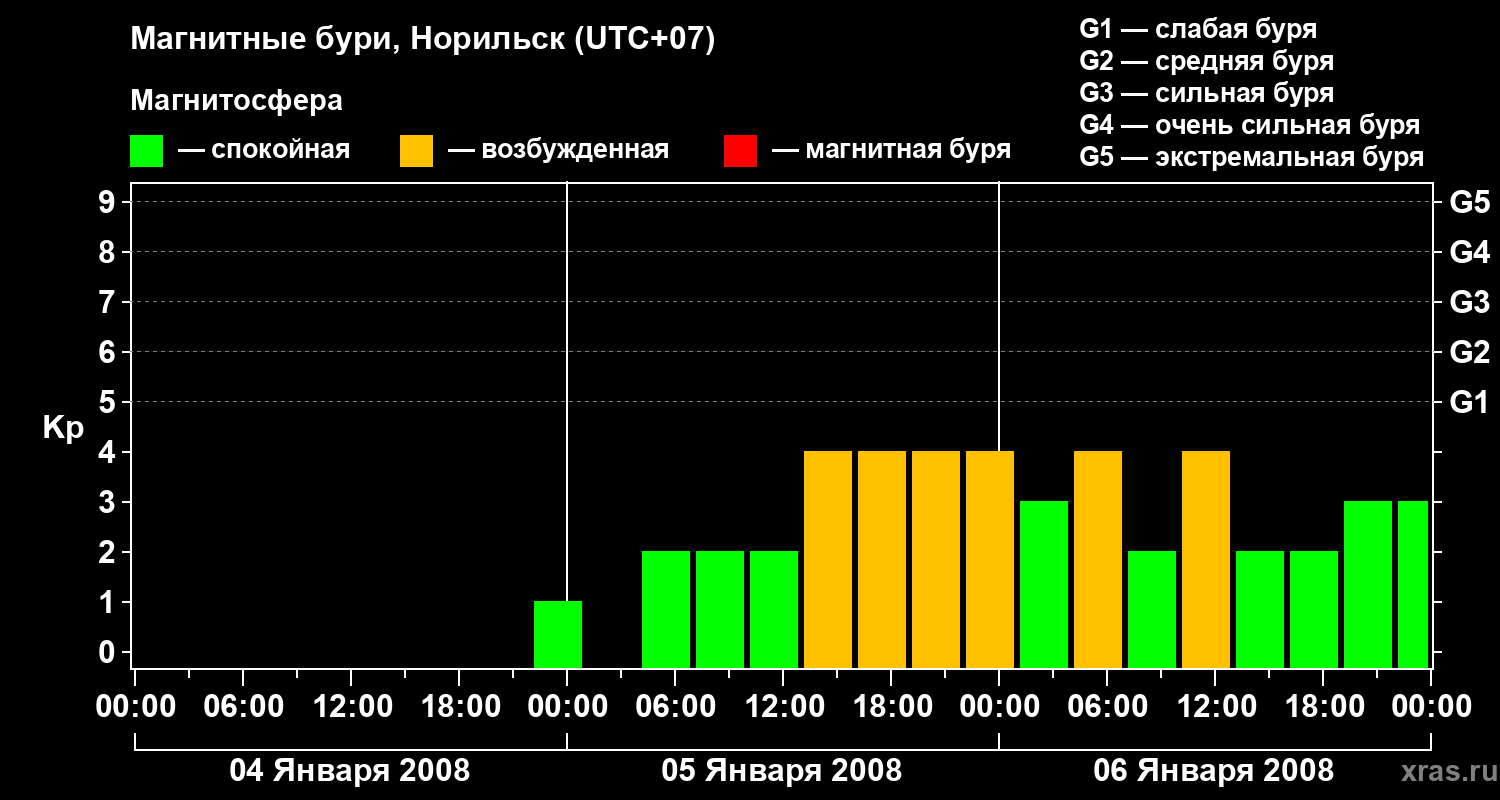Image resolution: width=1500 pixels, height=800 pixels.
Task: Click 'G5 — экстремальная буря' legend line
Action: pos(1251,158)
